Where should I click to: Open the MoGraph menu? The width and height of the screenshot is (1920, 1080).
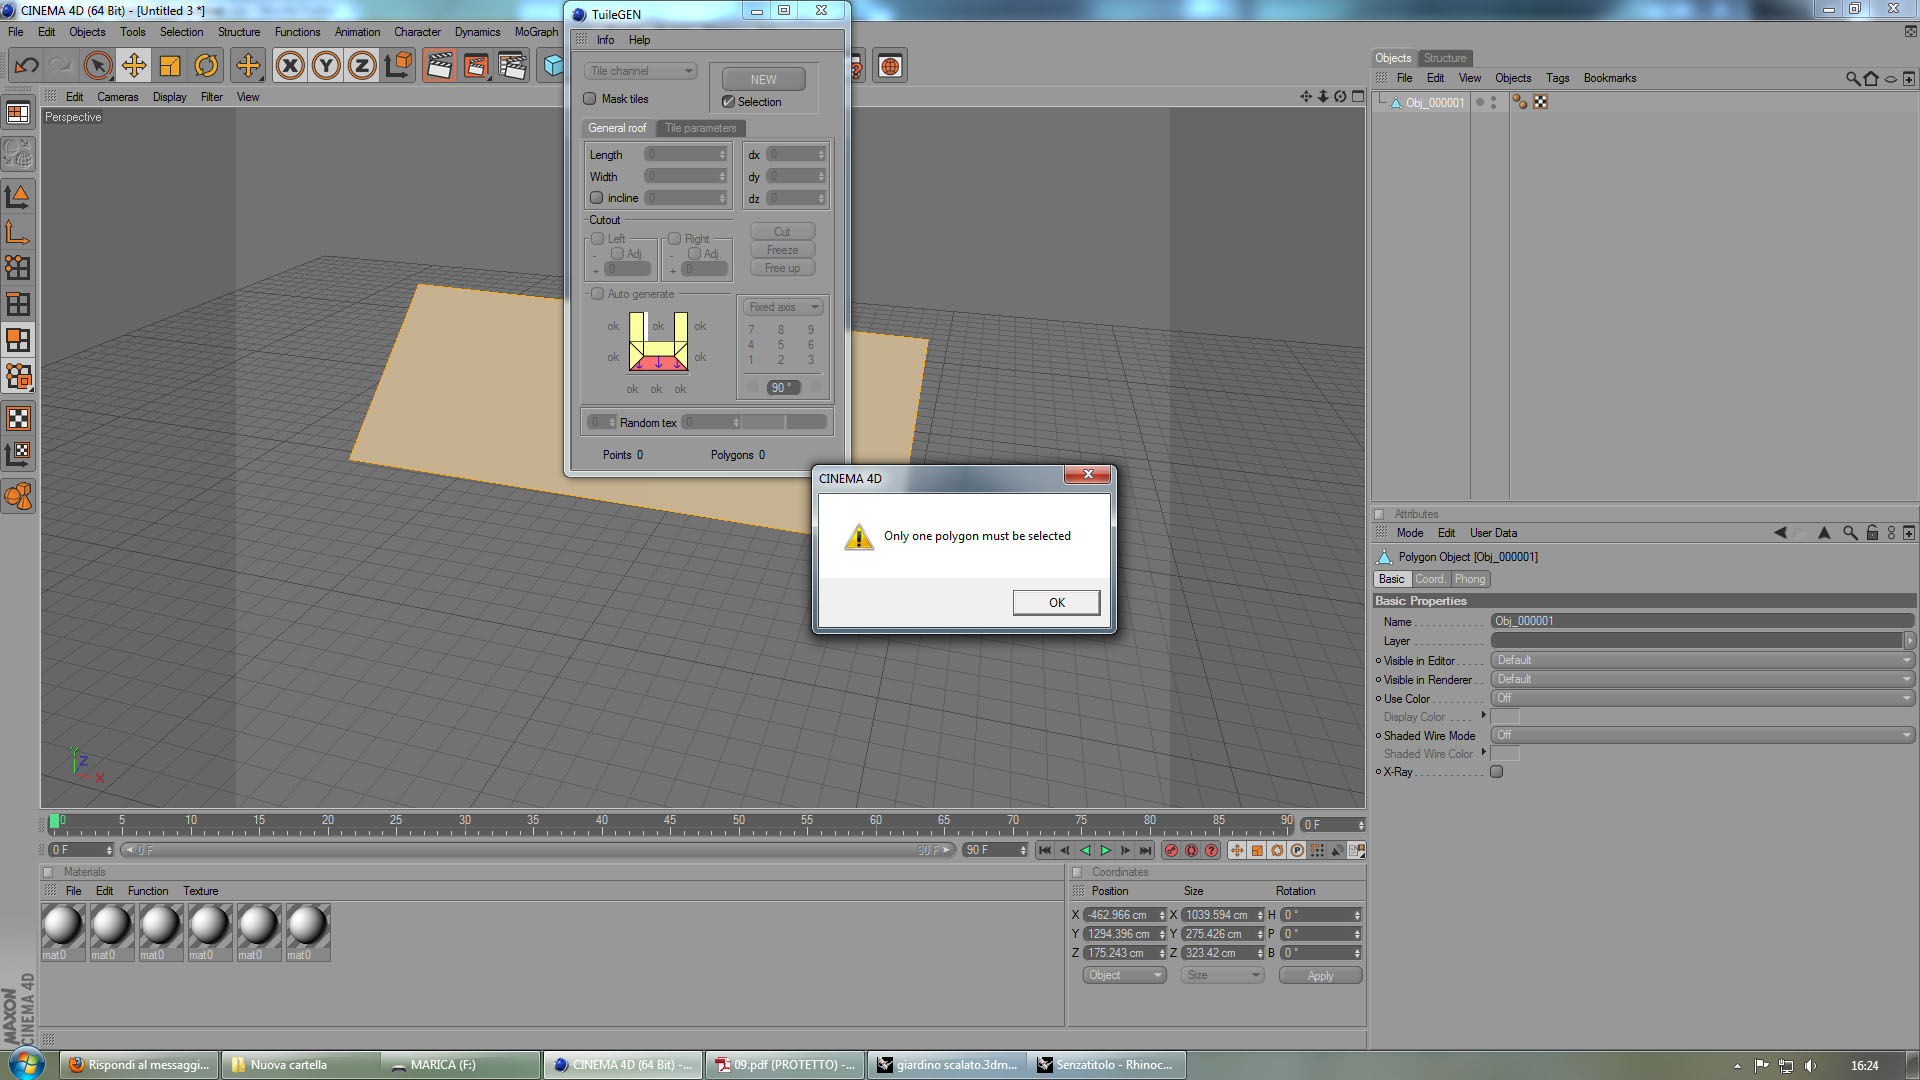tap(536, 32)
